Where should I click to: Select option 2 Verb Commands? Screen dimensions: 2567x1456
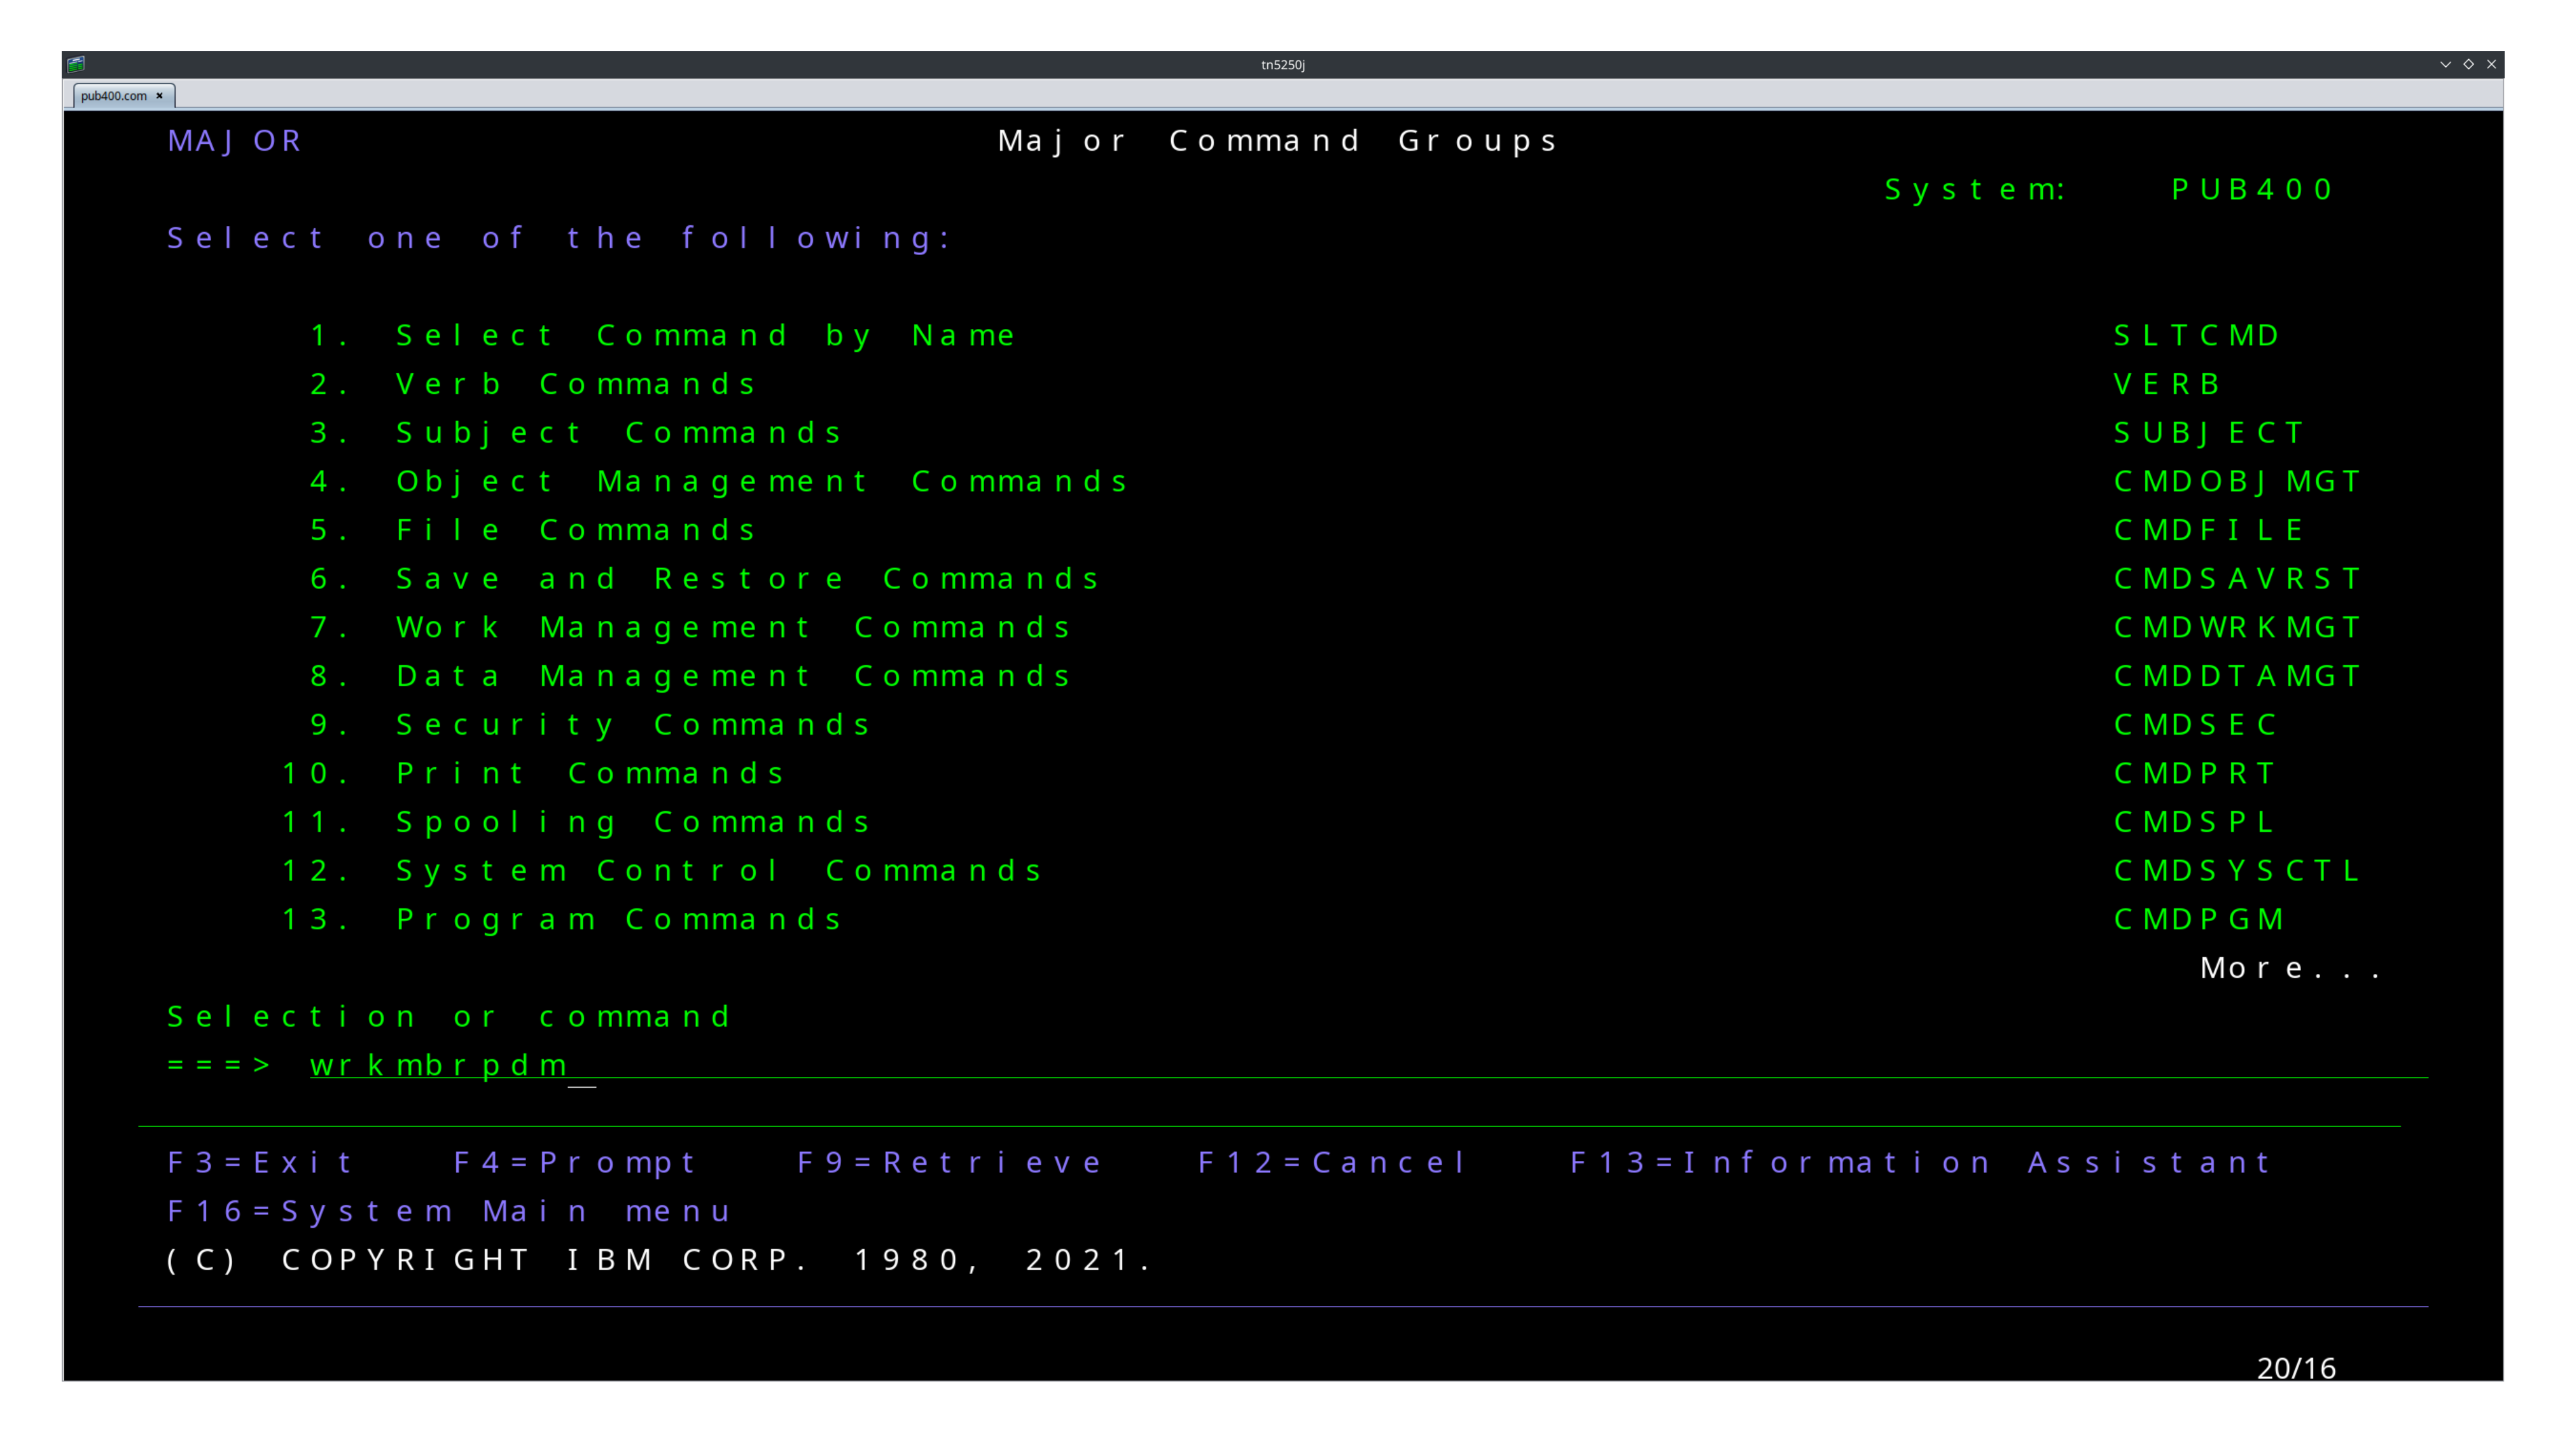coord(532,384)
